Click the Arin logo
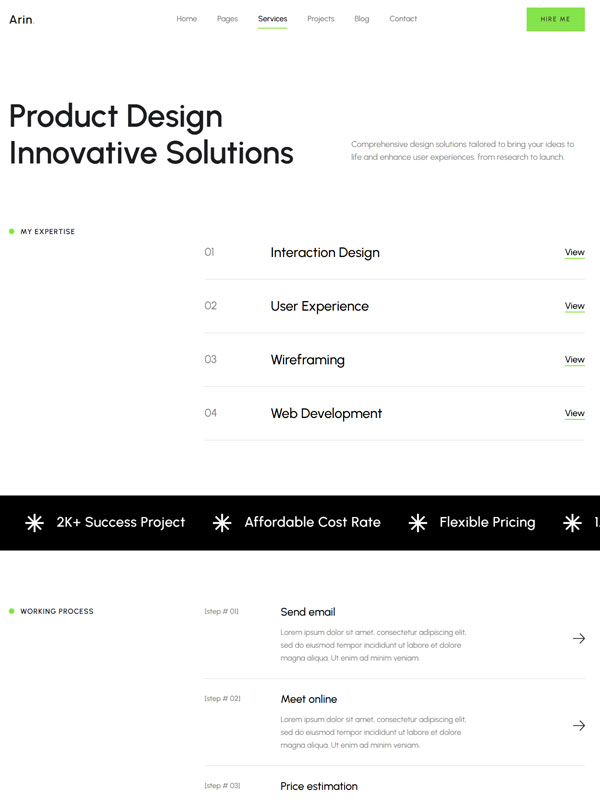The height and width of the screenshot is (800, 600). coord(21,19)
